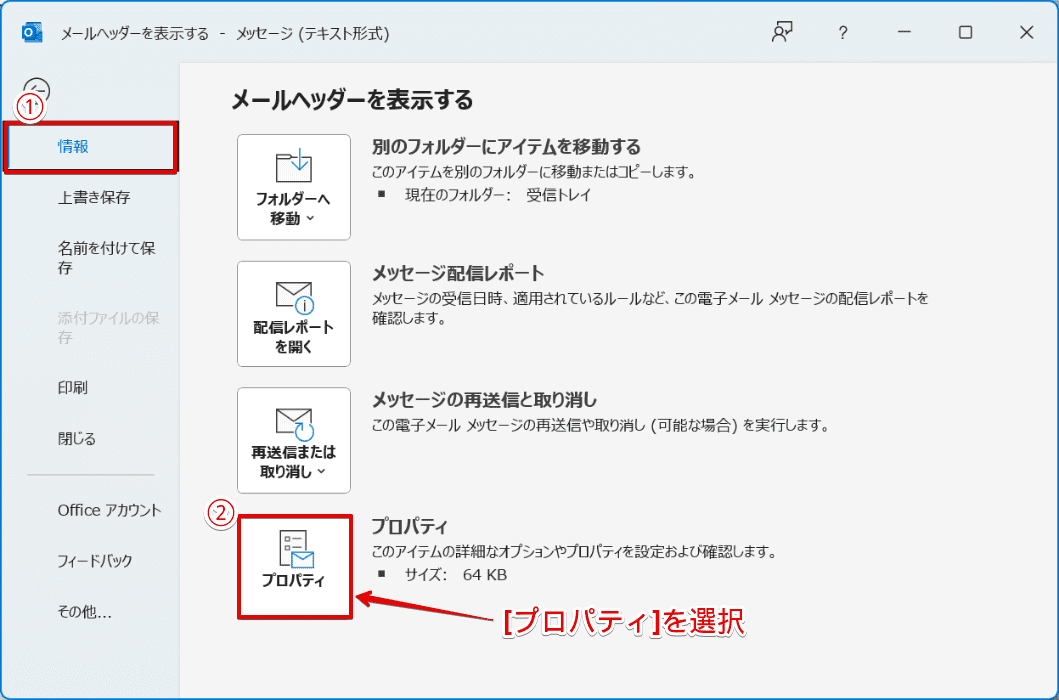Viewport: 1059px width, 700px height.
Task: Minimize the message window
Action: pos(904,32)
